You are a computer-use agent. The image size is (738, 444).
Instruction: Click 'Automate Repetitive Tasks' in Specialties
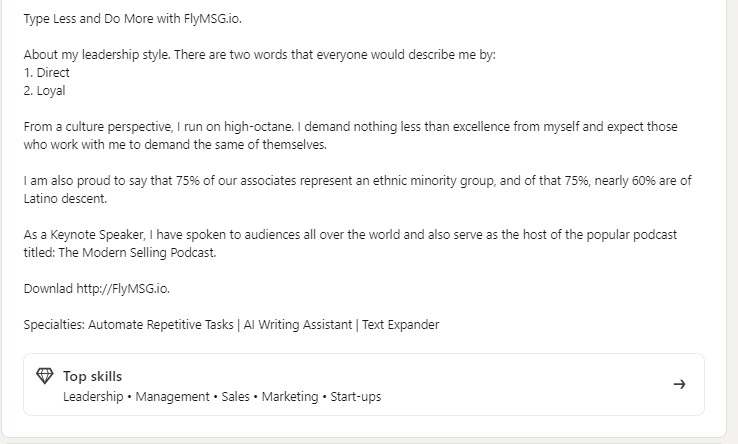click(160, 324)
